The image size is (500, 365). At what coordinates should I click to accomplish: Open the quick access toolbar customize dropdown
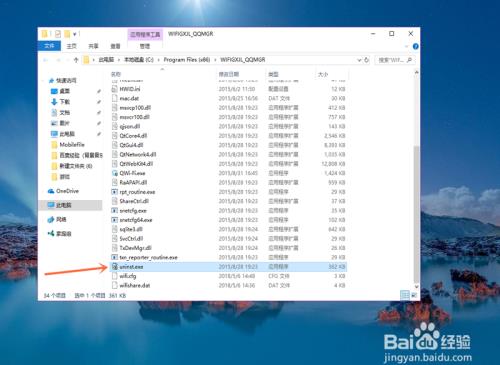pyautogui.click(x=75, y=34)
